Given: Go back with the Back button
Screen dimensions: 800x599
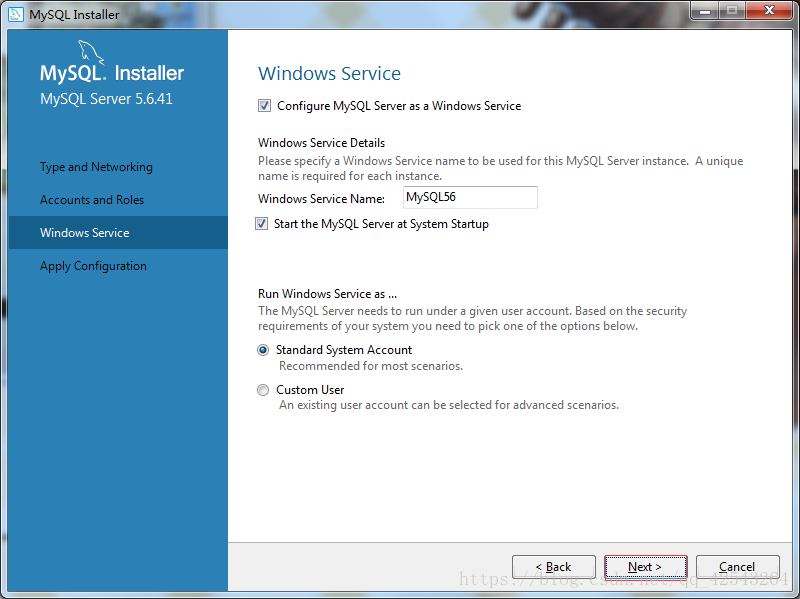Looking at the screenshot, I should [554, 567].
